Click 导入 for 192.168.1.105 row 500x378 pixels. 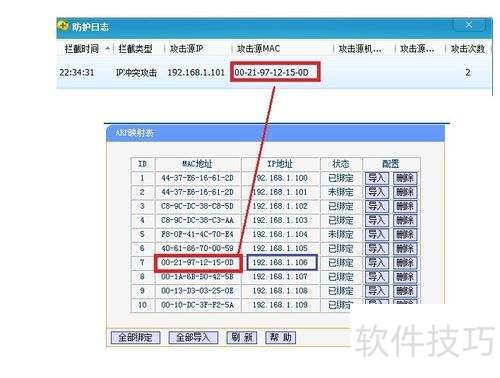point(377,249)
